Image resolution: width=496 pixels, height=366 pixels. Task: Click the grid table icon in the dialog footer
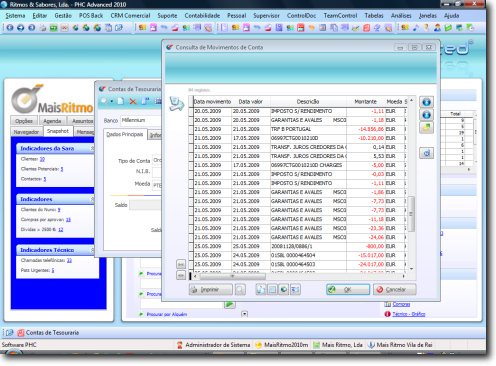pos(272,289)
